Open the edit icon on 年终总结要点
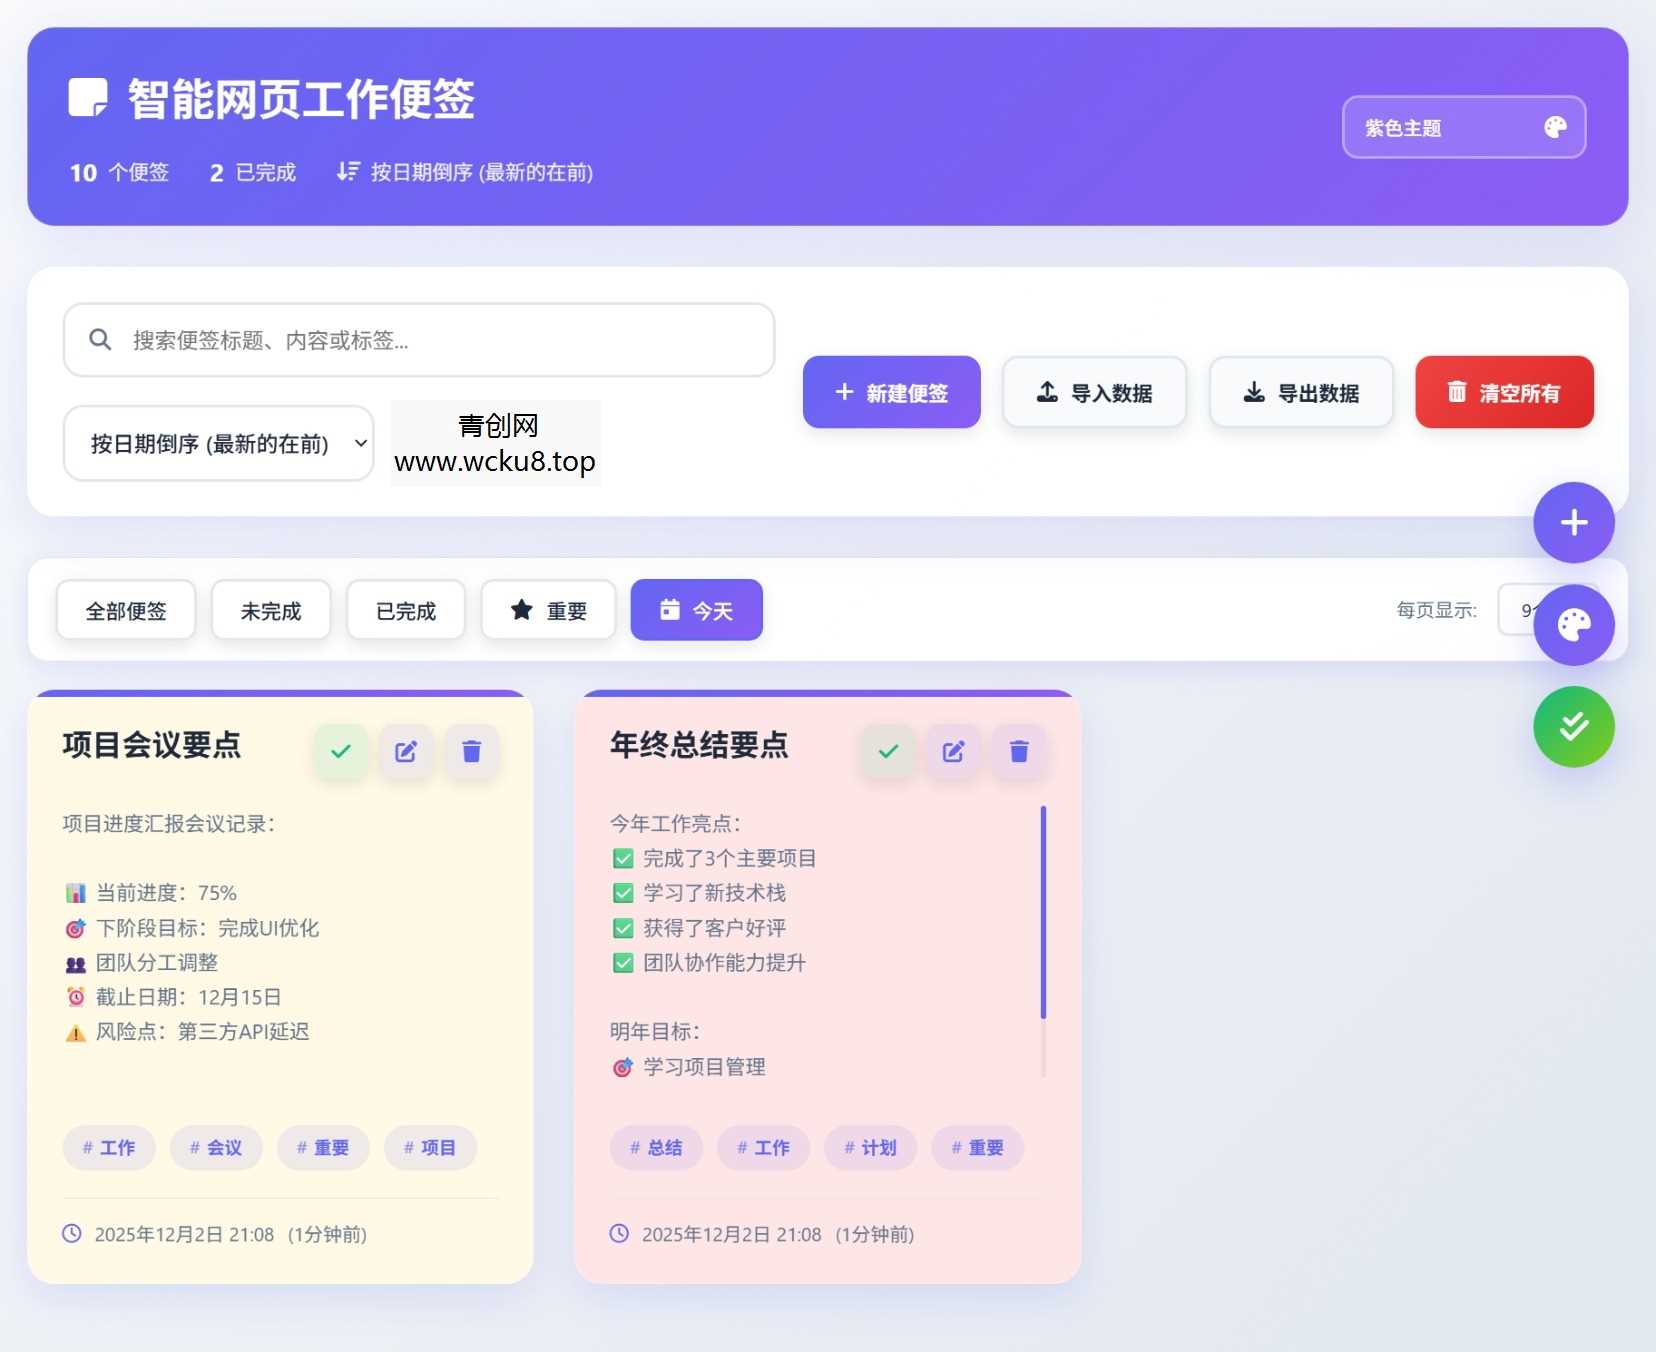 (x=953, y=751)
